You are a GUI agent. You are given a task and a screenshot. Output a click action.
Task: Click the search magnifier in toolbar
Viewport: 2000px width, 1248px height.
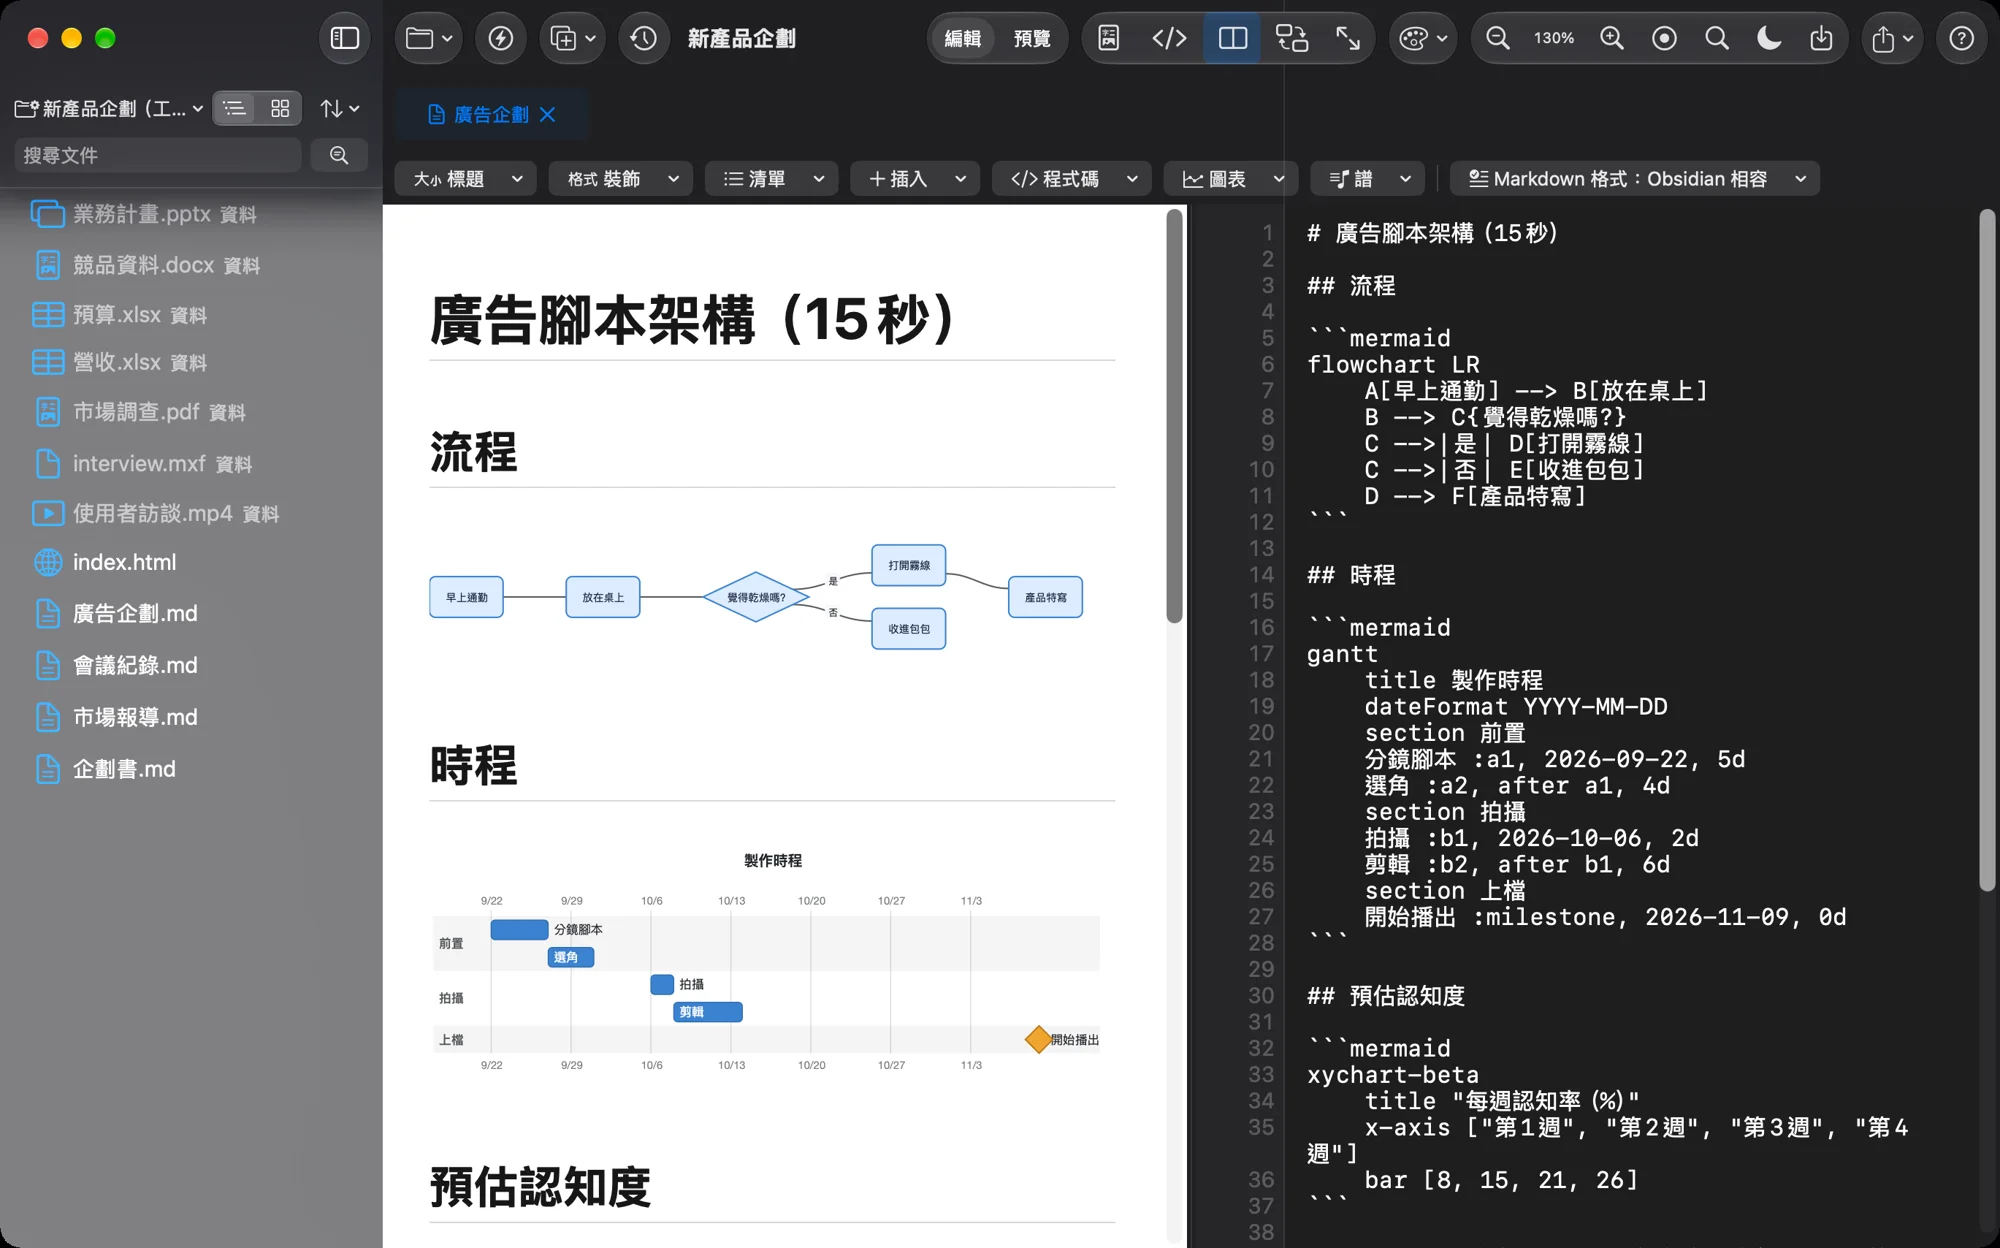(1717, 38)
